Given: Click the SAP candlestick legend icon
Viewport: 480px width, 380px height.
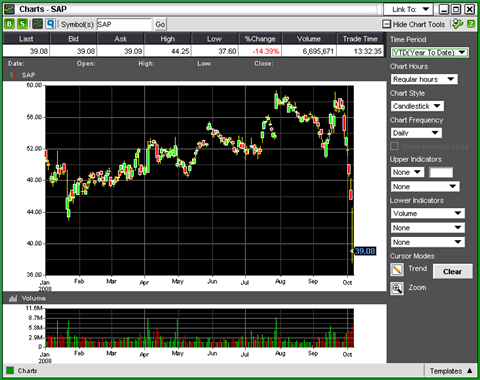Looking at the screenshot, I should 13,75.
